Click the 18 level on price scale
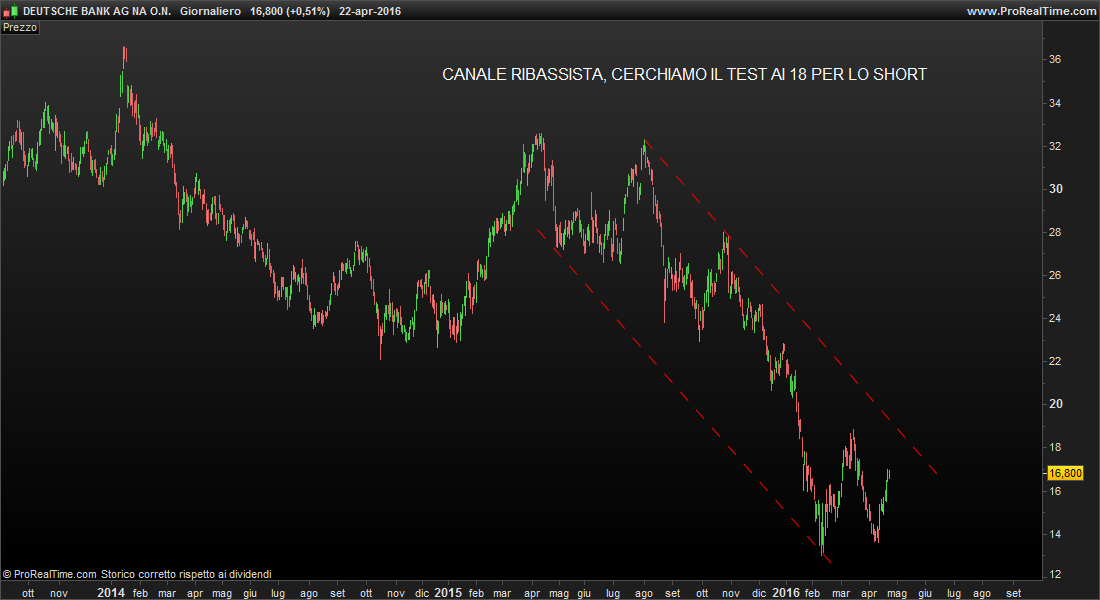1100x600 pixels. point(1055,447)
